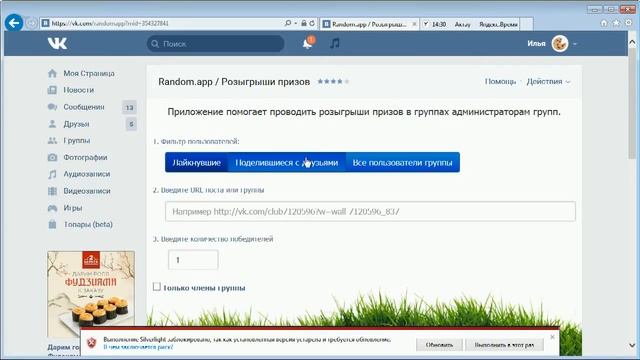Click the app star rating
The width and height of the screenshot is (640, 360).
tap(333, 81)
